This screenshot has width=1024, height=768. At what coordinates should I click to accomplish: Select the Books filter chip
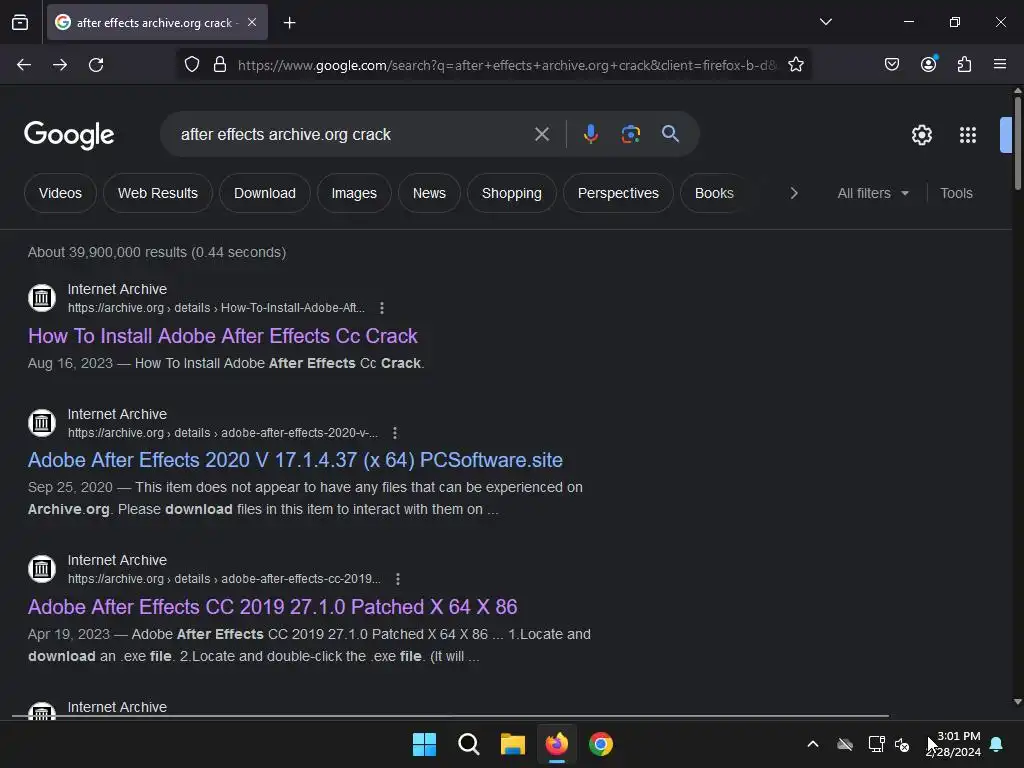tap(714, 193)
